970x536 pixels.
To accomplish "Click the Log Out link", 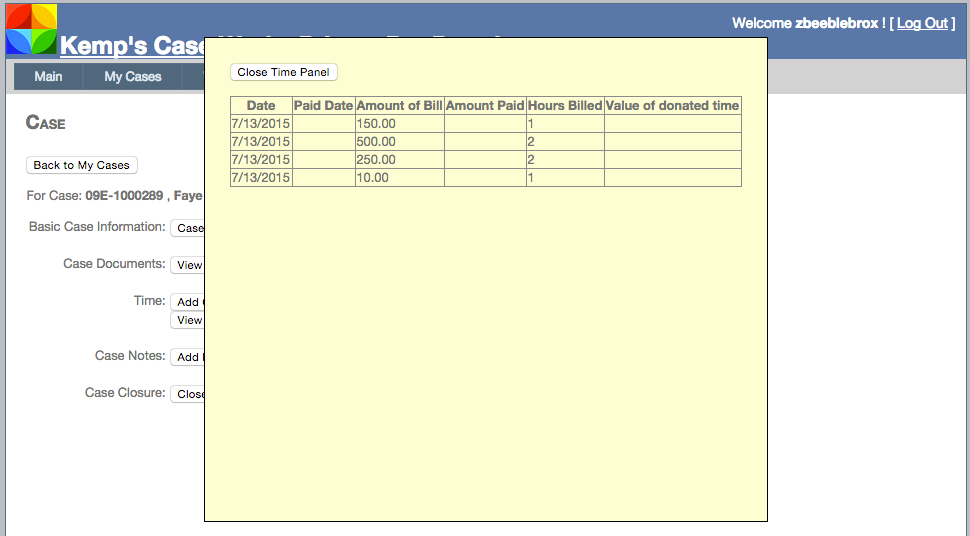I will tap(922, 23).
